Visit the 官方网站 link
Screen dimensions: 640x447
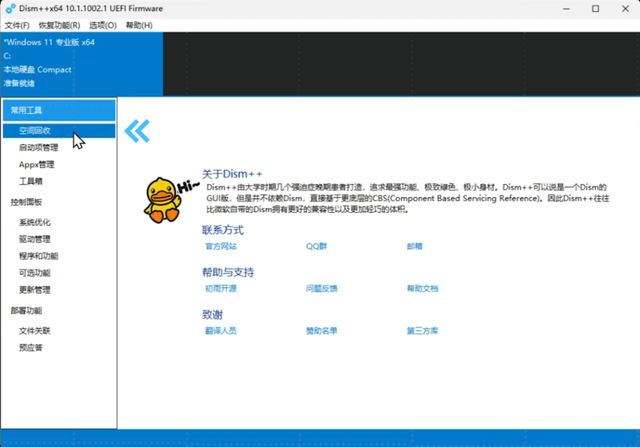pos(221,246)
